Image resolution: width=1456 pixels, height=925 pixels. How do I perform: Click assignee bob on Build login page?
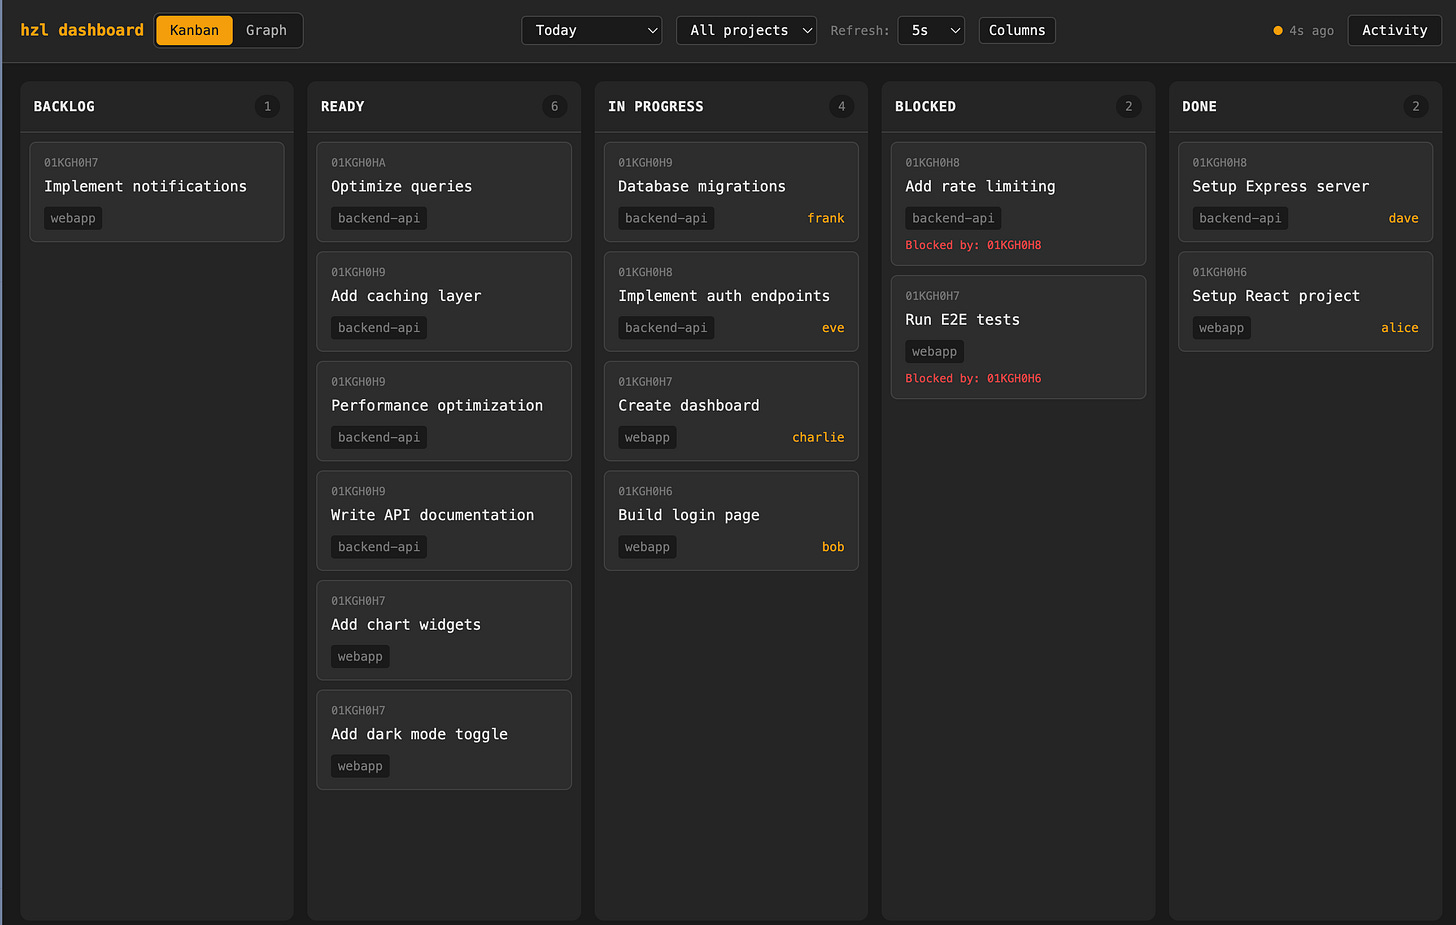click(x=833, y=547)
